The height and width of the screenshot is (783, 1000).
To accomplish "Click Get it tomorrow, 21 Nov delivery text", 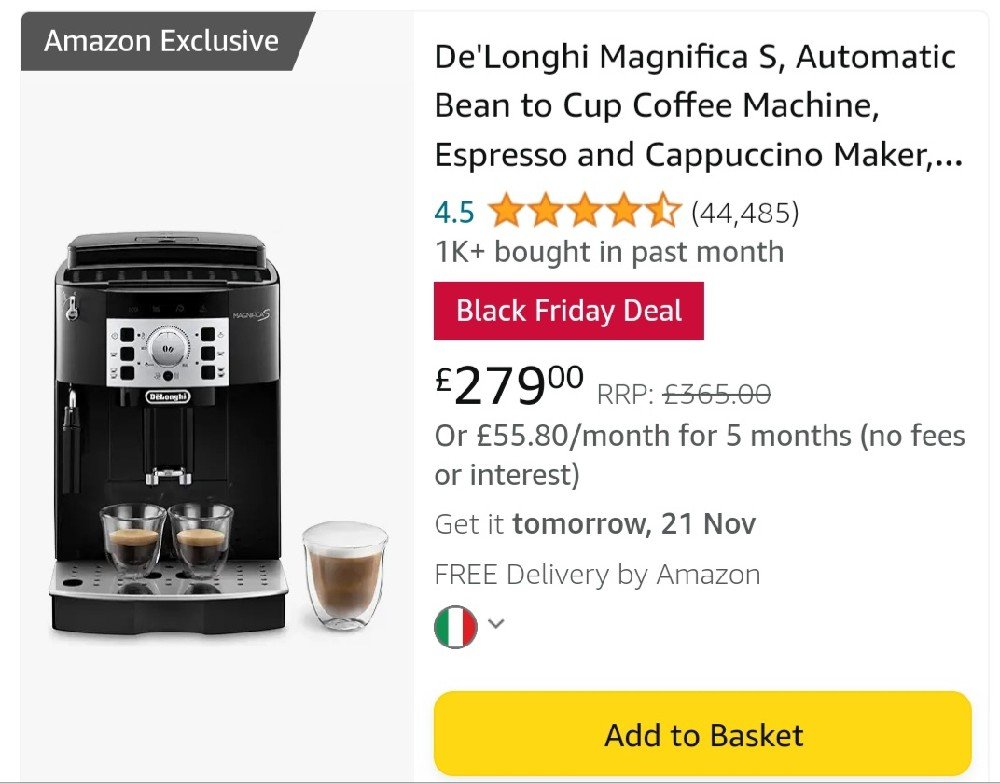I will click(x=595, y=524).
